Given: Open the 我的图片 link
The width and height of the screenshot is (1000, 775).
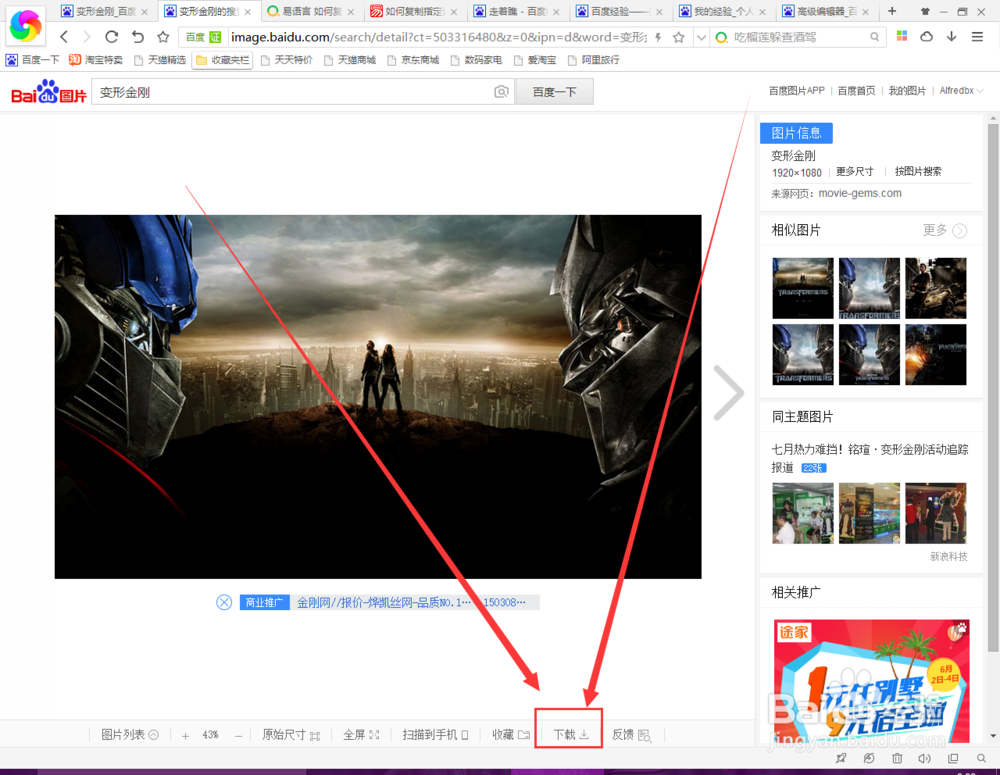Looking at the screenshot, I should pos(907,91).
